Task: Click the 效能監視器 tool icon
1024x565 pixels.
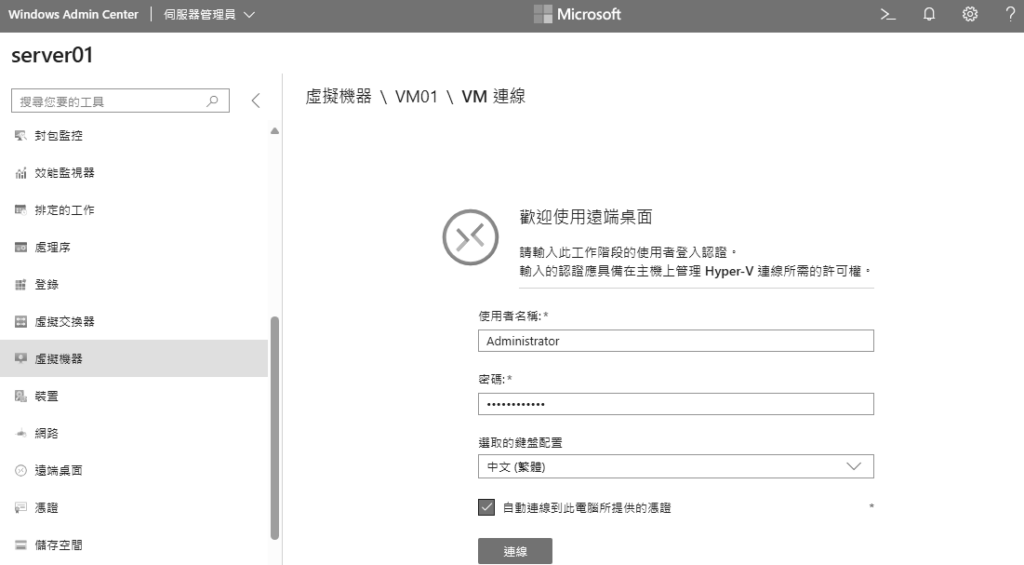Action: coord(21,173)
